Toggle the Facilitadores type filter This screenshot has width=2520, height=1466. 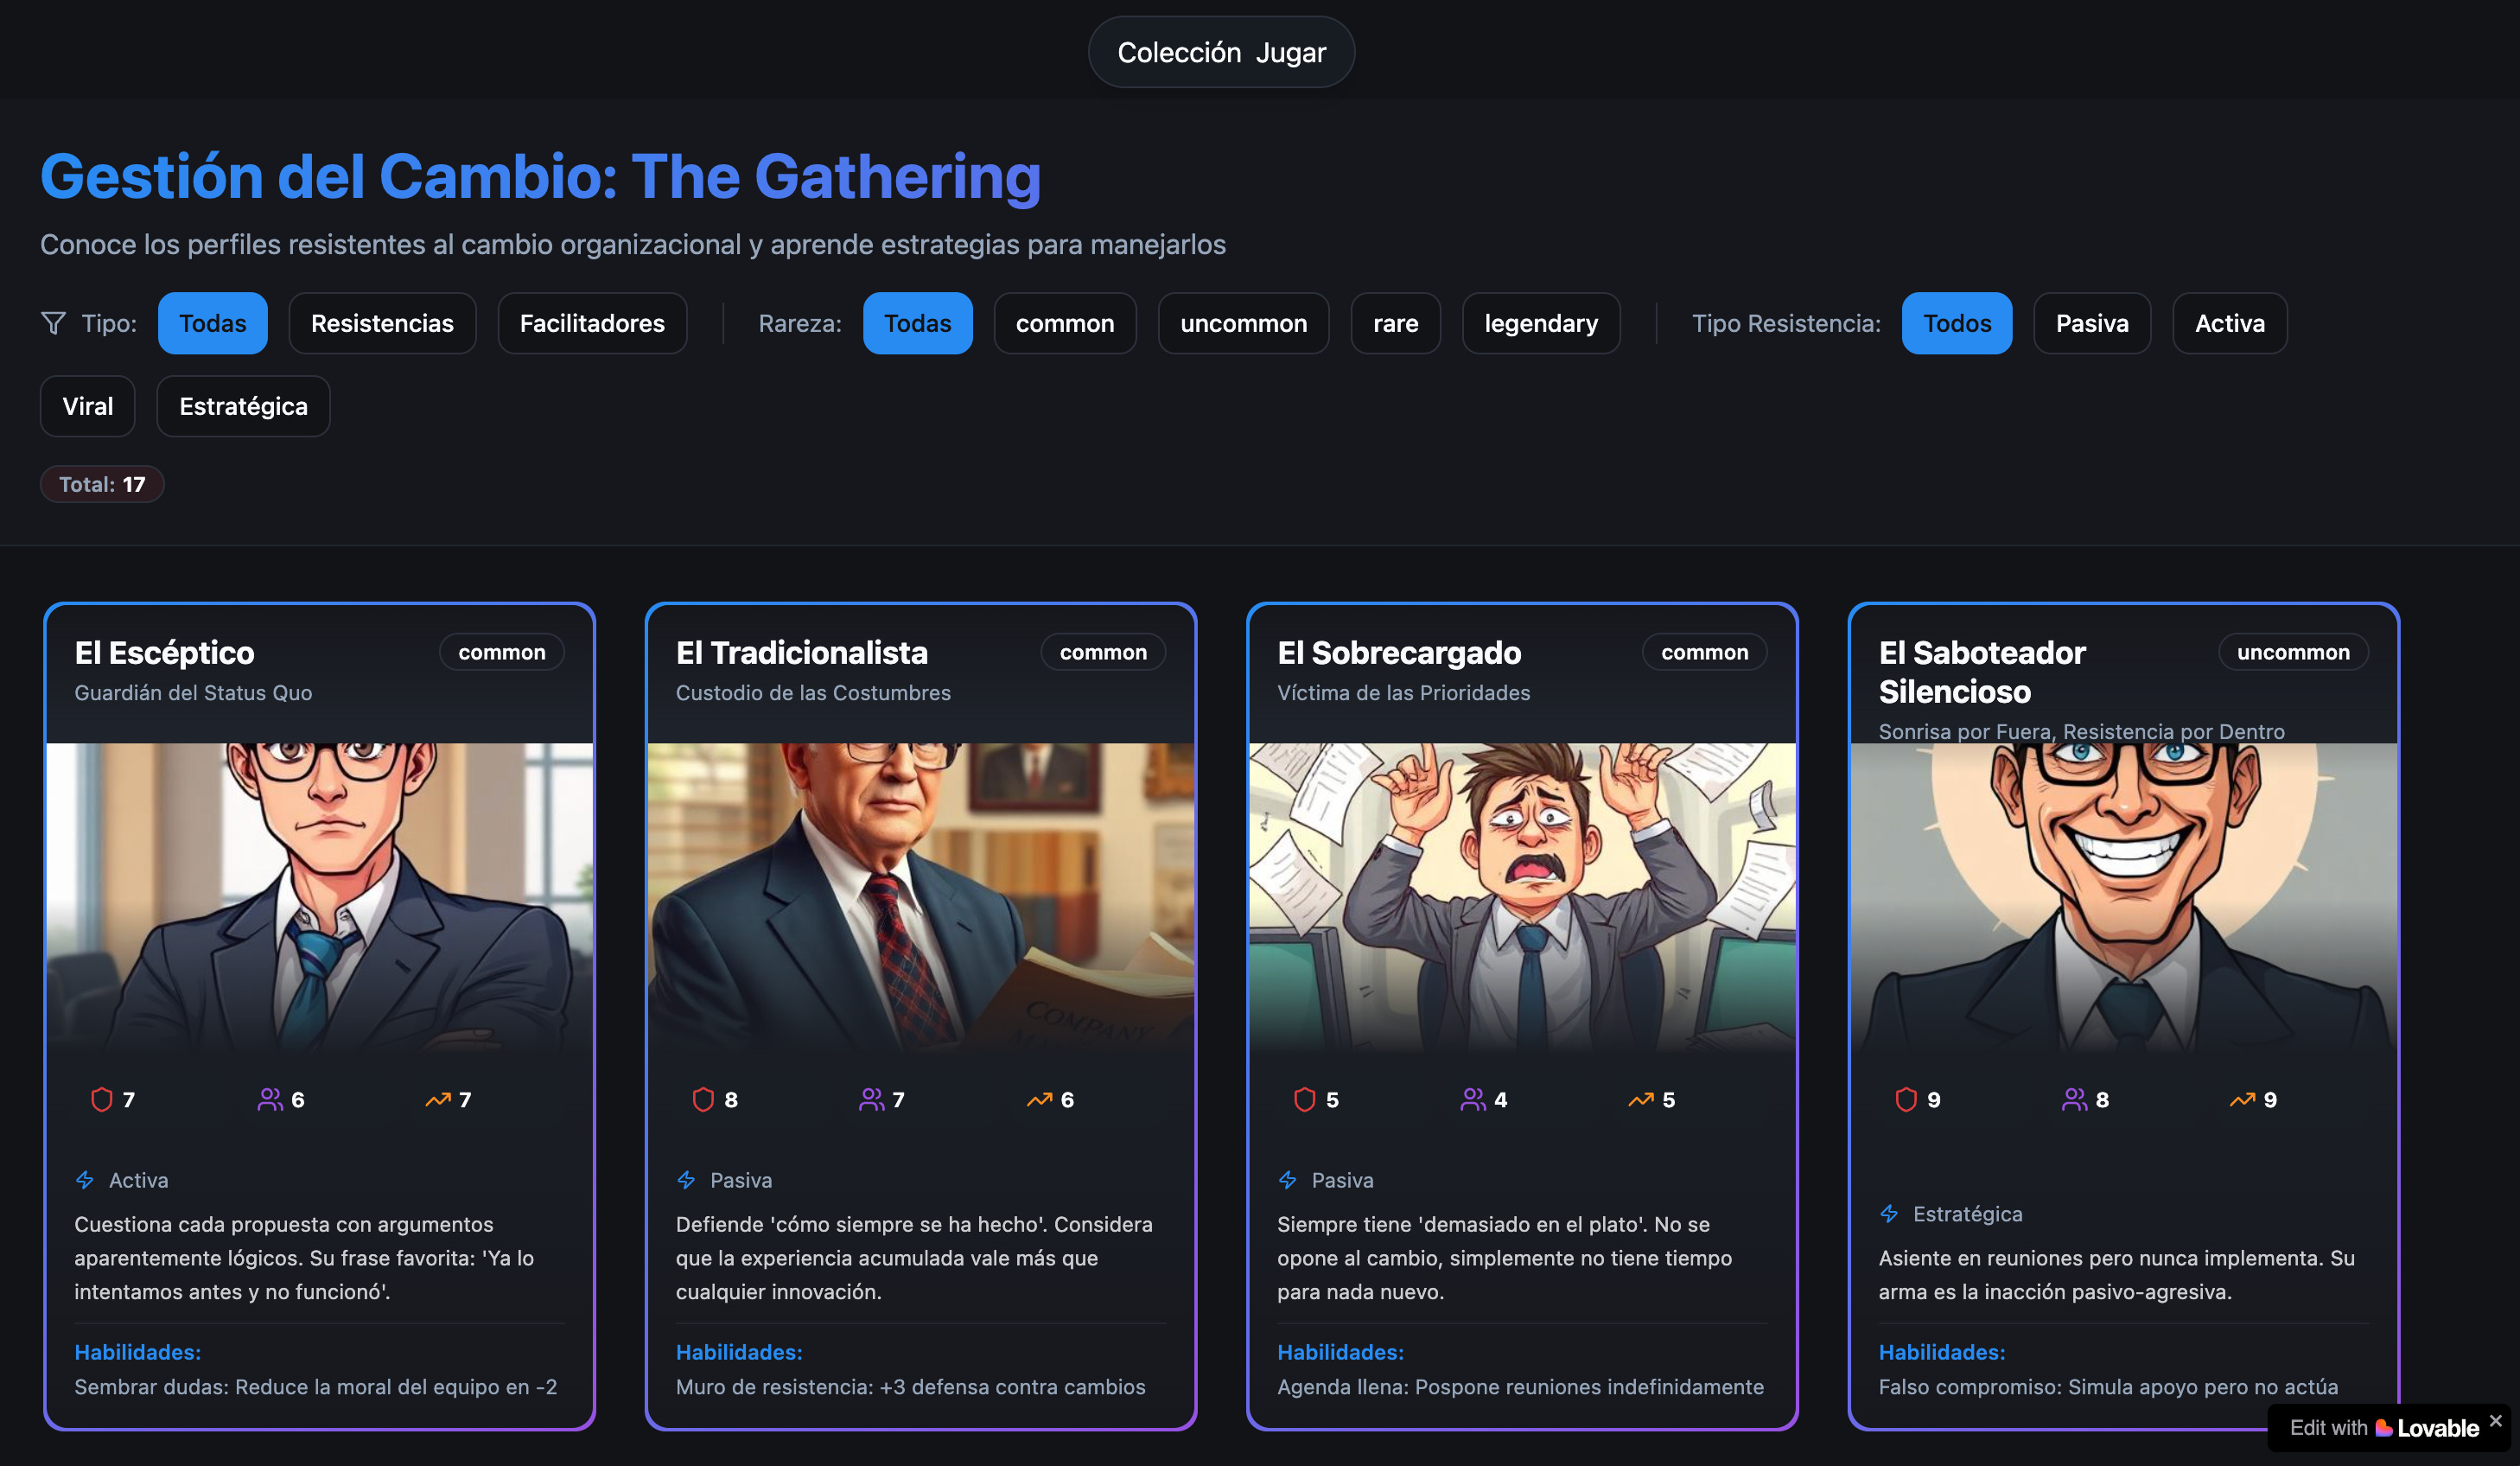[592, 323]
